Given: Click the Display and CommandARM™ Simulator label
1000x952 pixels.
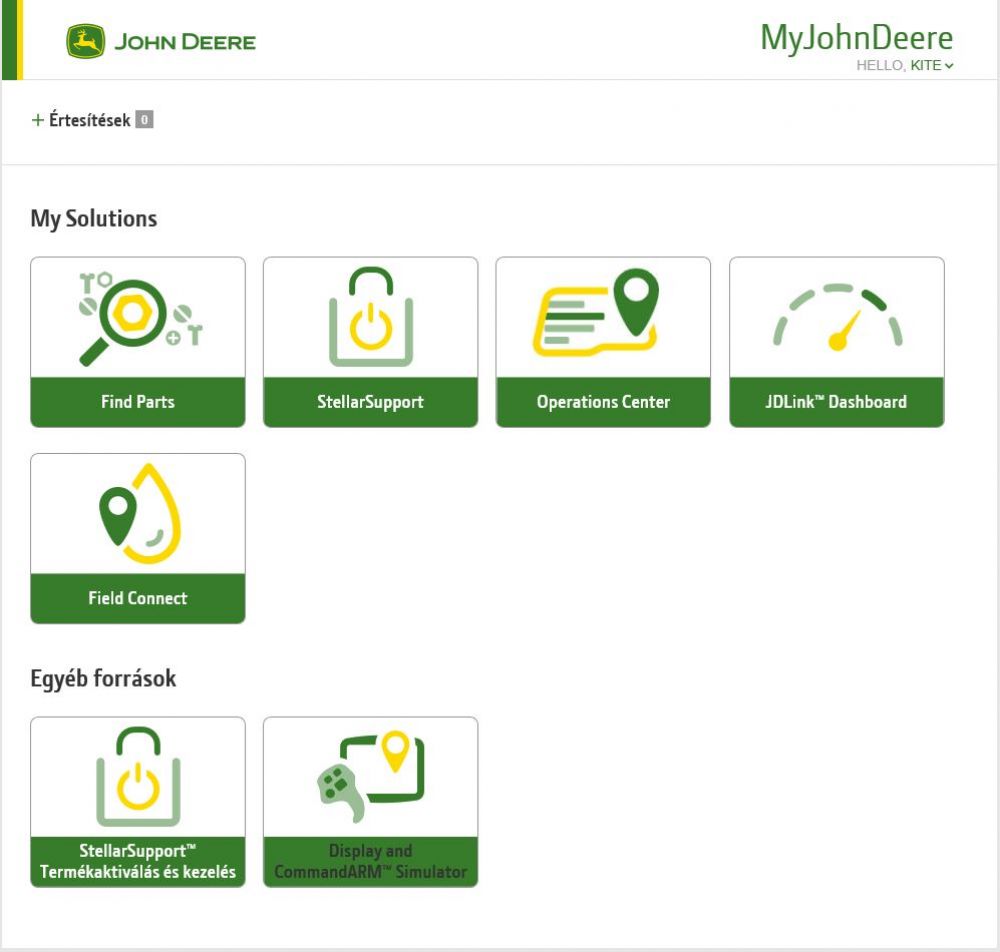Looking at the screenshot, I should pos(371,861).
